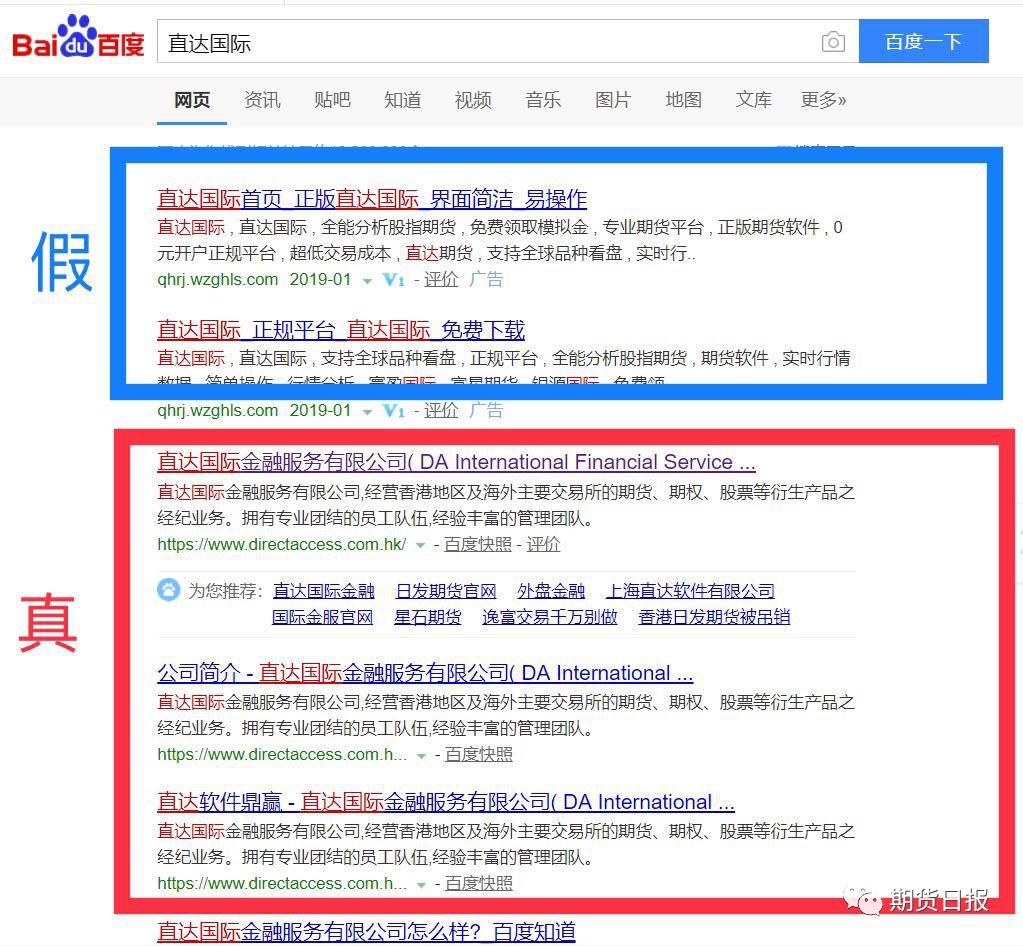Expand the 更多» tab options
This screenshot has width=1023, height=946.
click(x=823, y=100)
